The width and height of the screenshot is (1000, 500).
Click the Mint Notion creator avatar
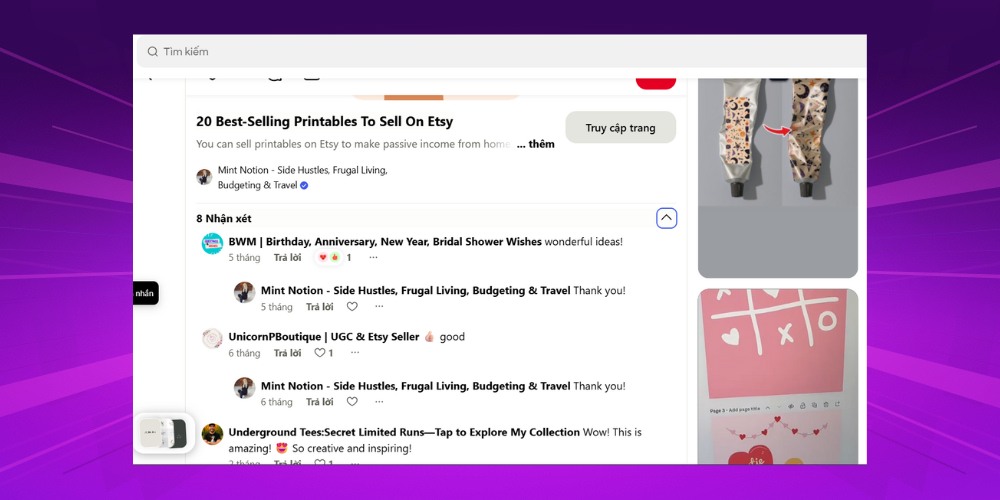(x=204, y=177)
